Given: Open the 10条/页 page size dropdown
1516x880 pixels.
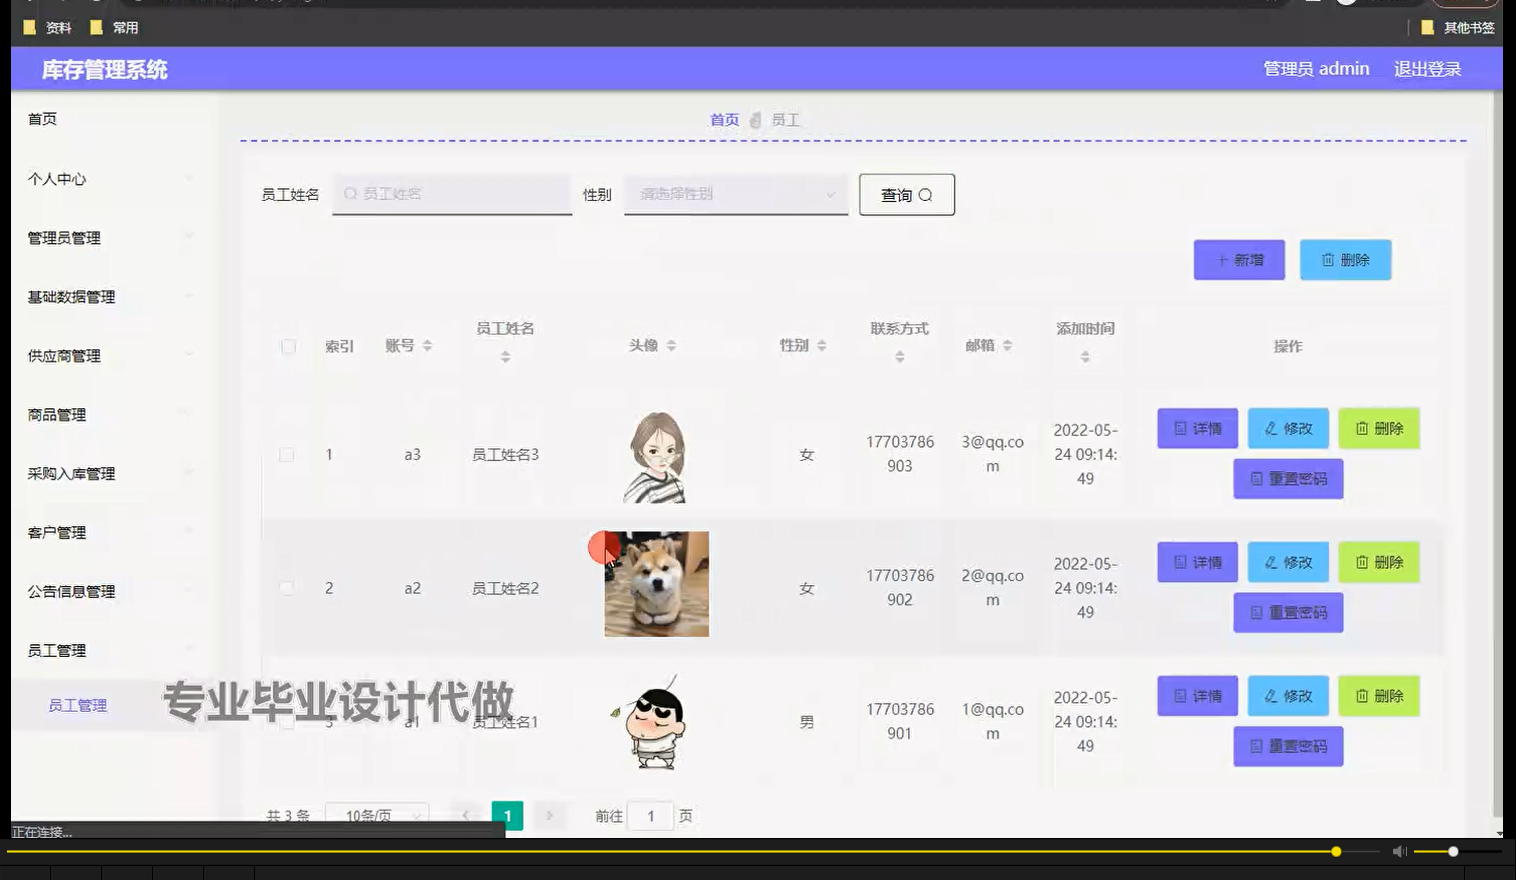Looking at the screenshot, I should click(x=377, y=815).
